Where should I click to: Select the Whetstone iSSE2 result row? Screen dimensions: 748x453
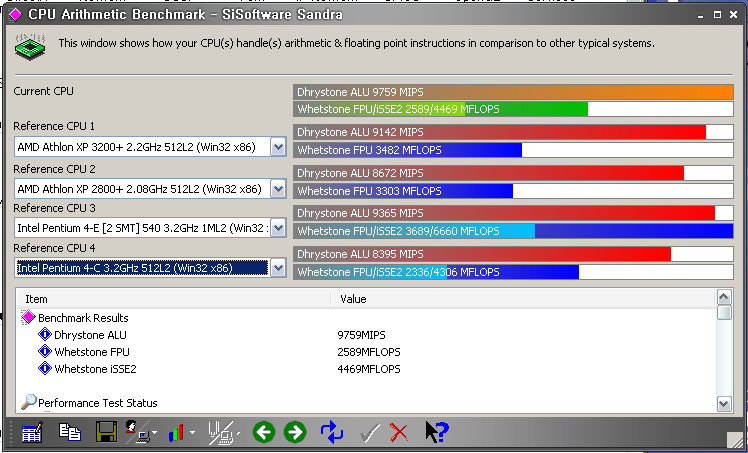(x=366, y=369)
